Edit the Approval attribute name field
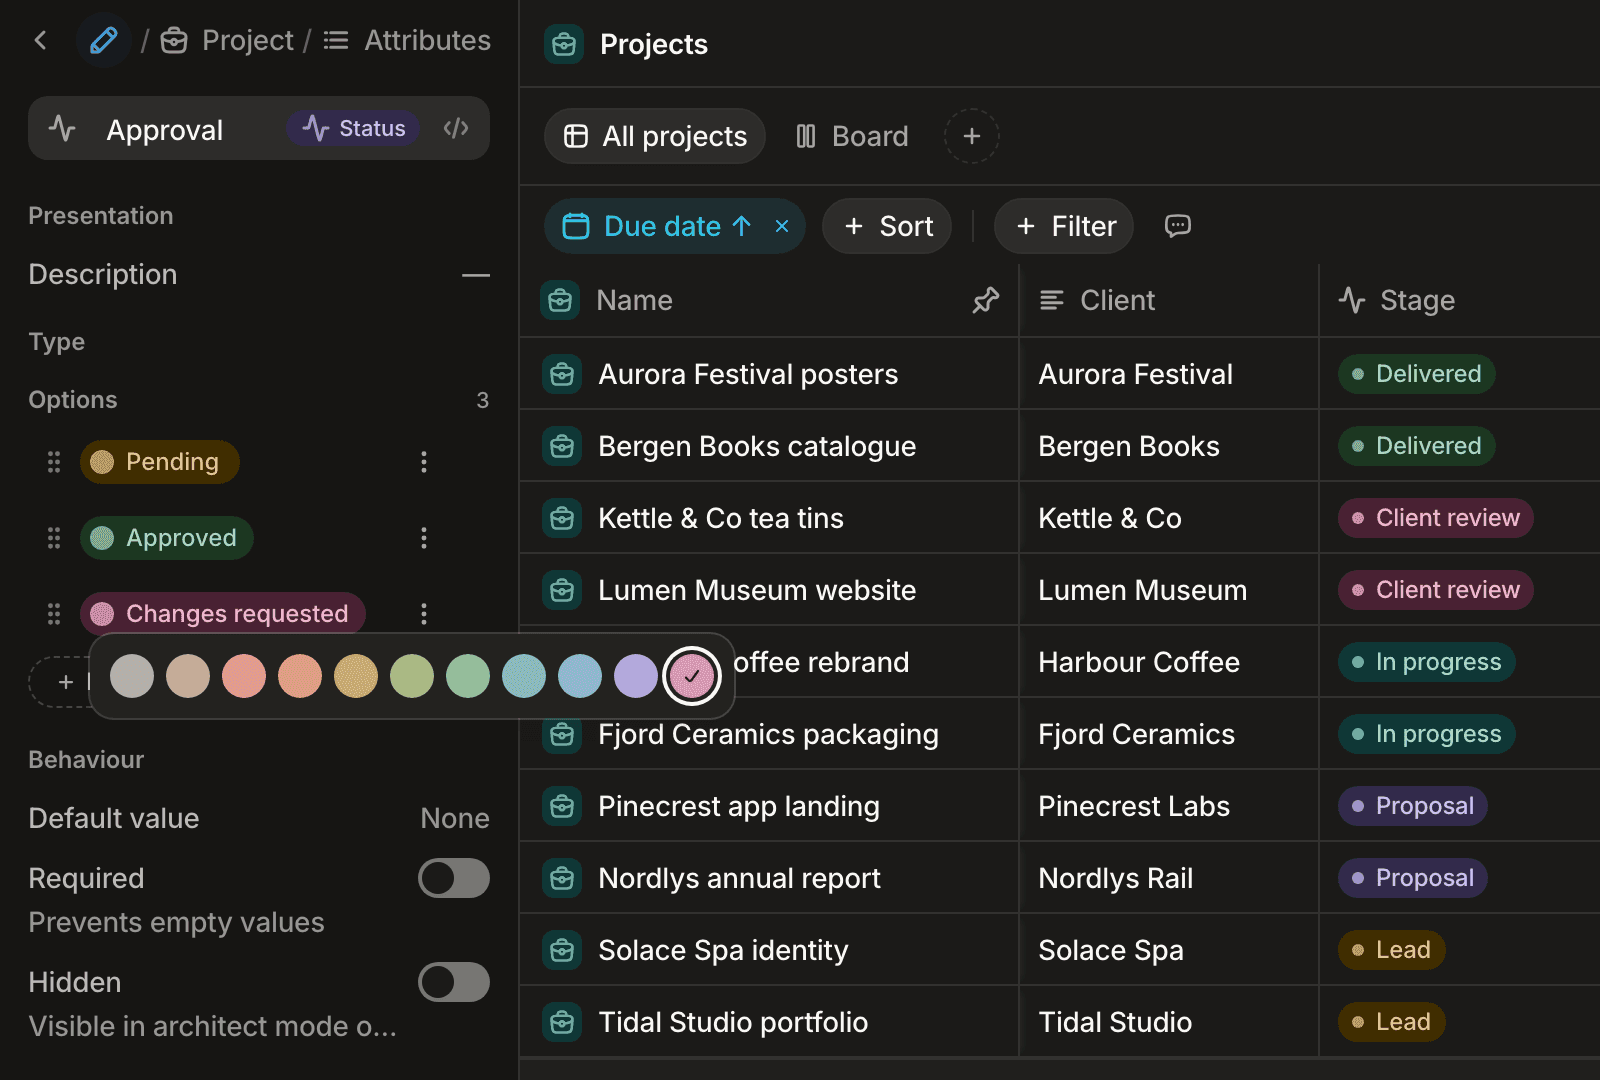 [x=165, y=130]
